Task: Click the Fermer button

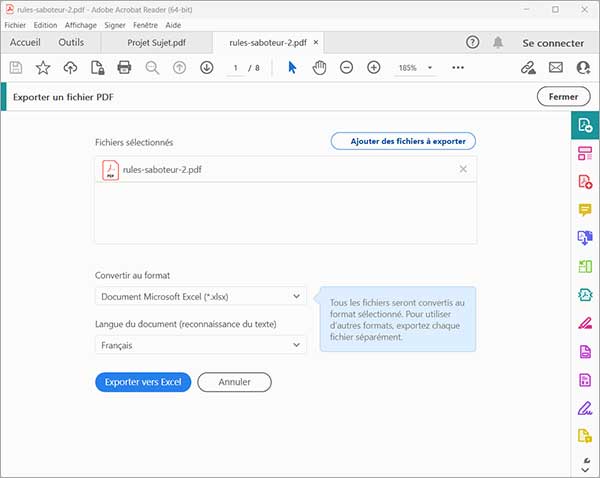Action: 563,96
